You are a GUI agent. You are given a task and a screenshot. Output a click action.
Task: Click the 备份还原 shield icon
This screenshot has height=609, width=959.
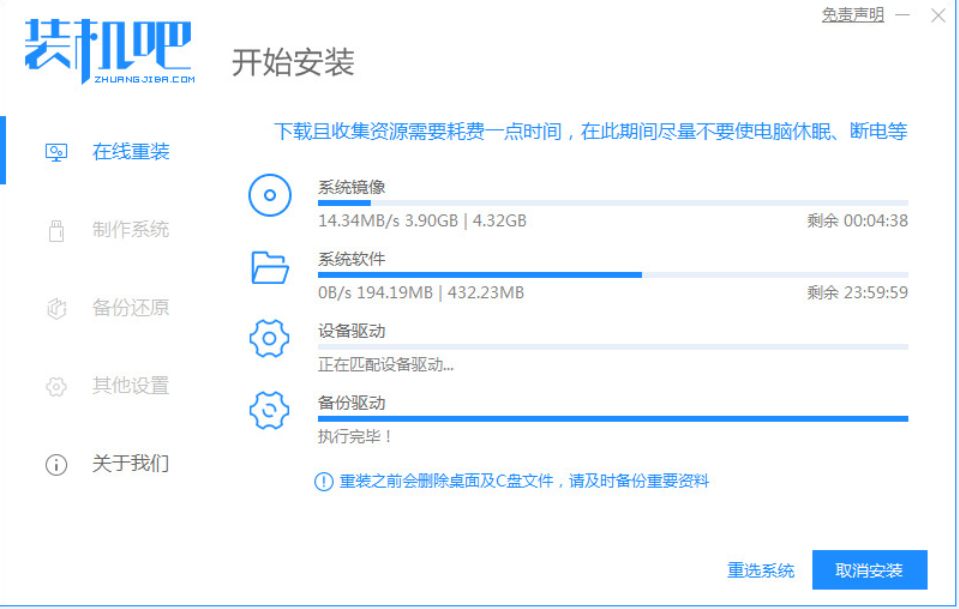click(56, 308)
